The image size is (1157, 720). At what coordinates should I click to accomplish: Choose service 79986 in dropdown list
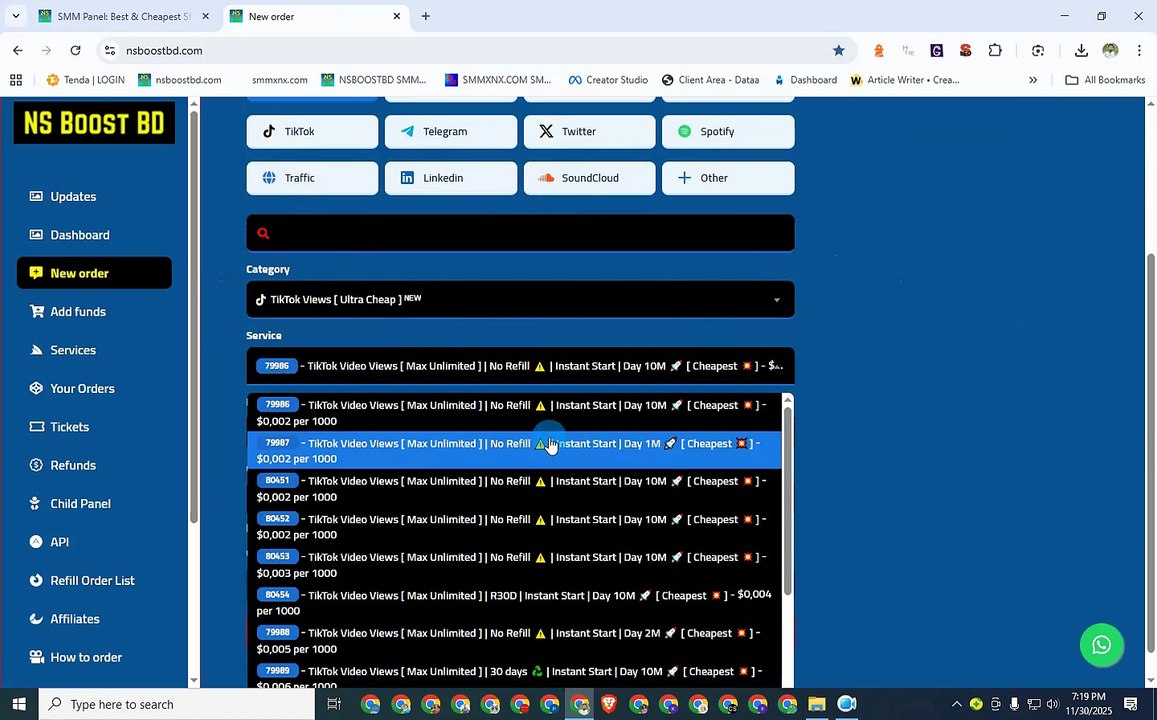pyautogui.click(x=514, y=413)
